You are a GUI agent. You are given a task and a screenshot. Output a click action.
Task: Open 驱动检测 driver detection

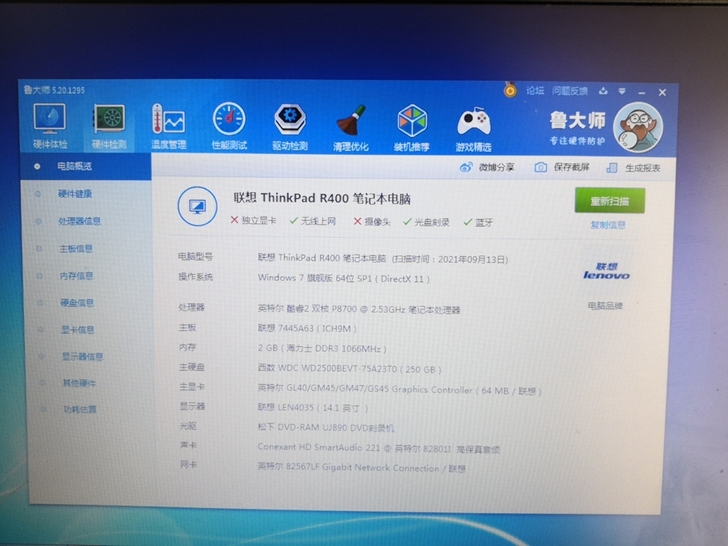[290, 128]
